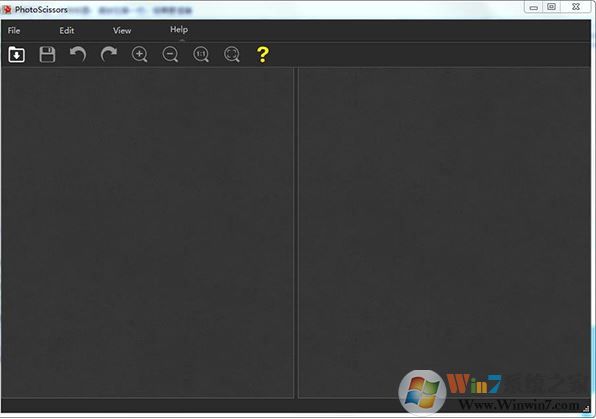Open the Edit menu
This screenshot has width=596, height=419.
coord(67,30)
